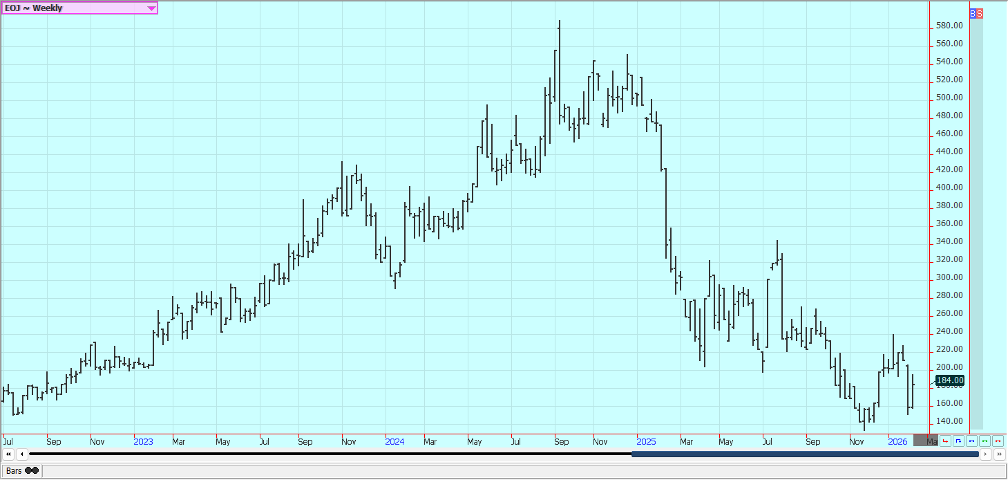This screenshot has width=1008, height=480.
Task: Click the blue dash icon at bottom right
Action: point(972,440)
